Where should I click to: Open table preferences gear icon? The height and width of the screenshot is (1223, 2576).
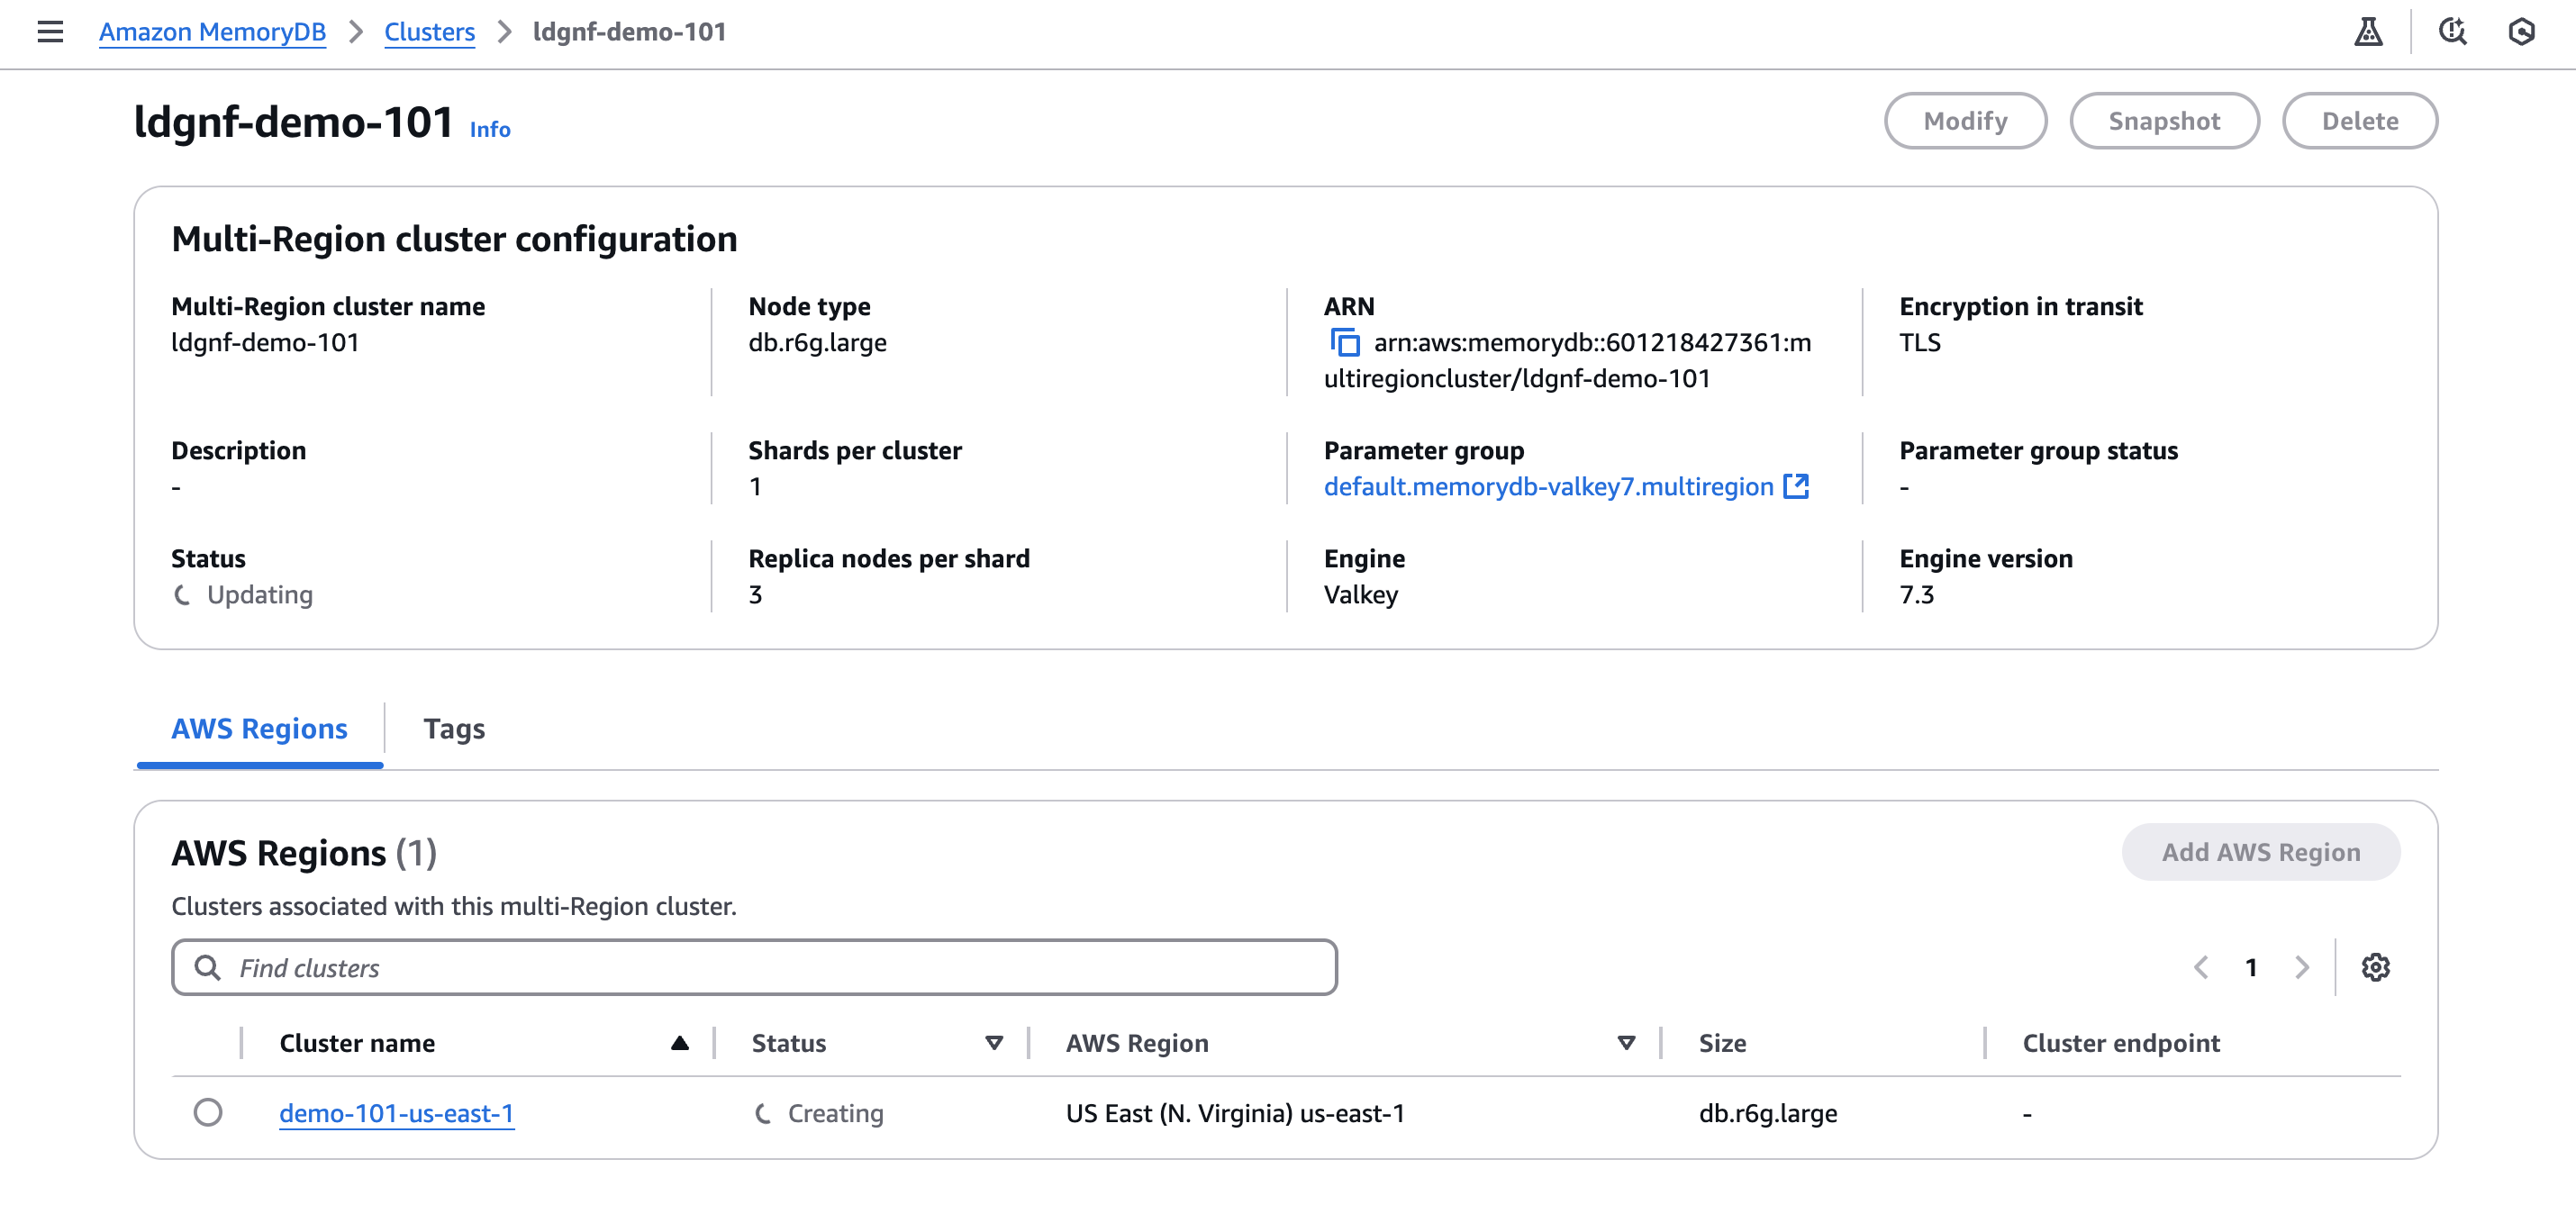tap(2377, 967)
